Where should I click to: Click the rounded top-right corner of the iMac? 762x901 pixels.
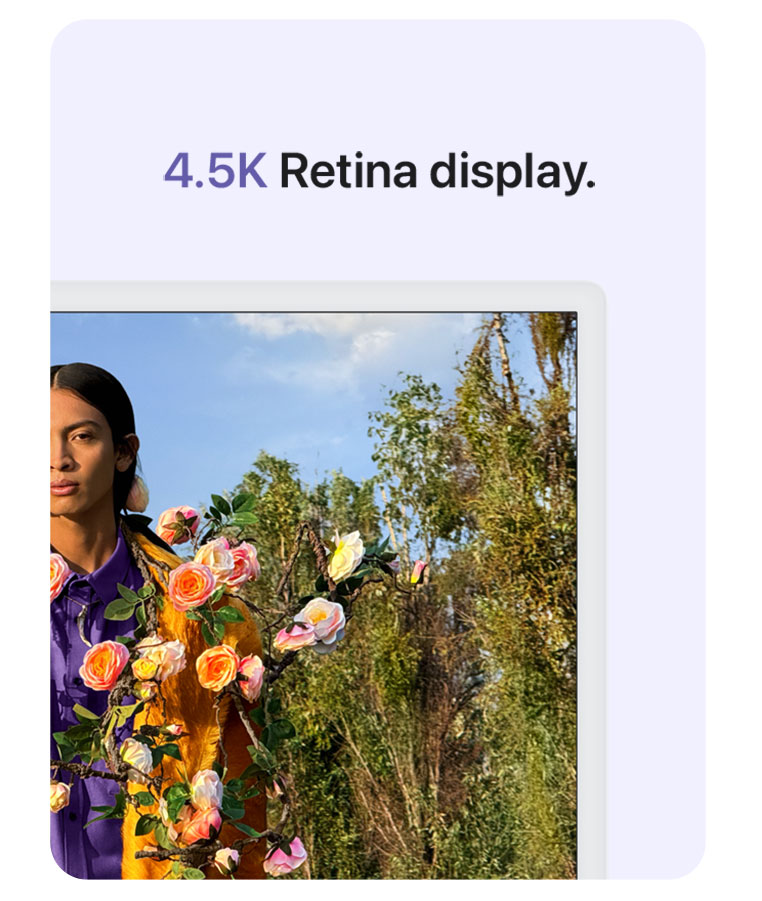click(x=592, y=295)
